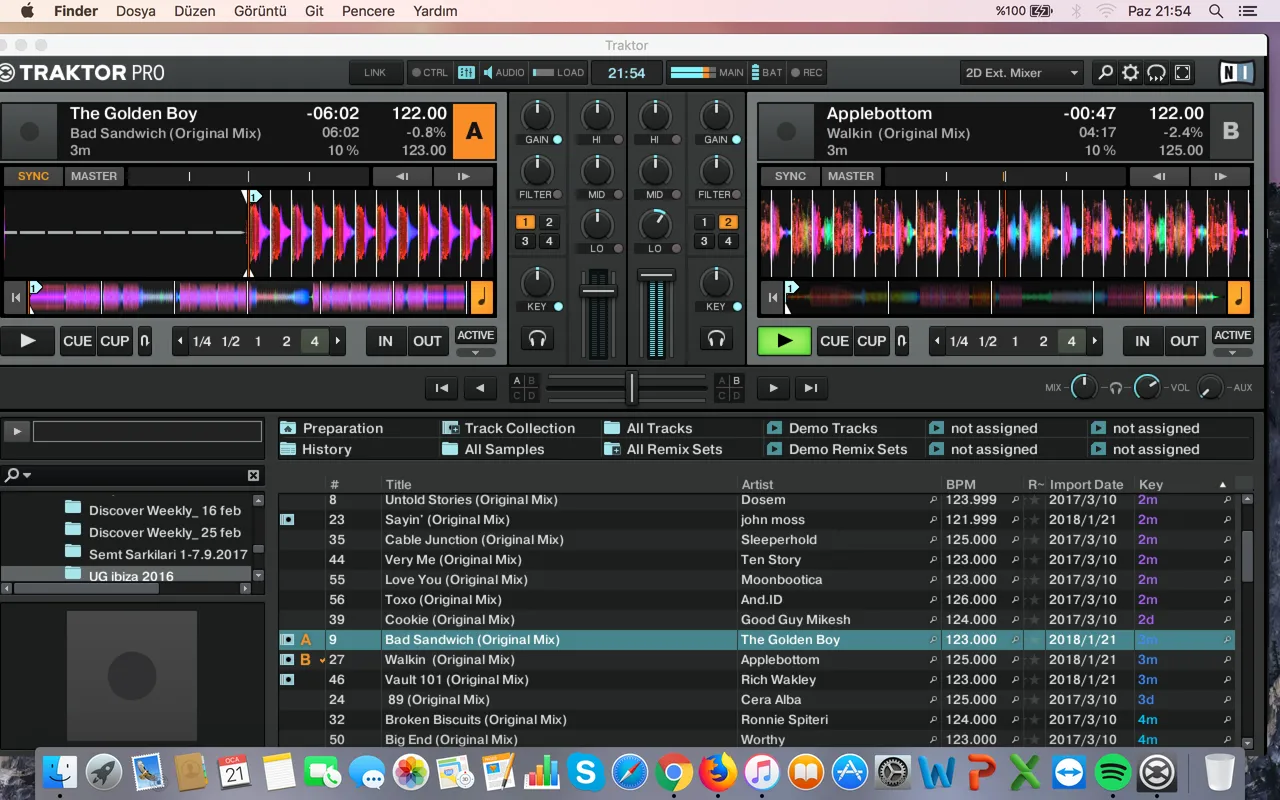Click Deck A channel volume fader
This screenshot has width=1280, height=800.
pos(598,290)
